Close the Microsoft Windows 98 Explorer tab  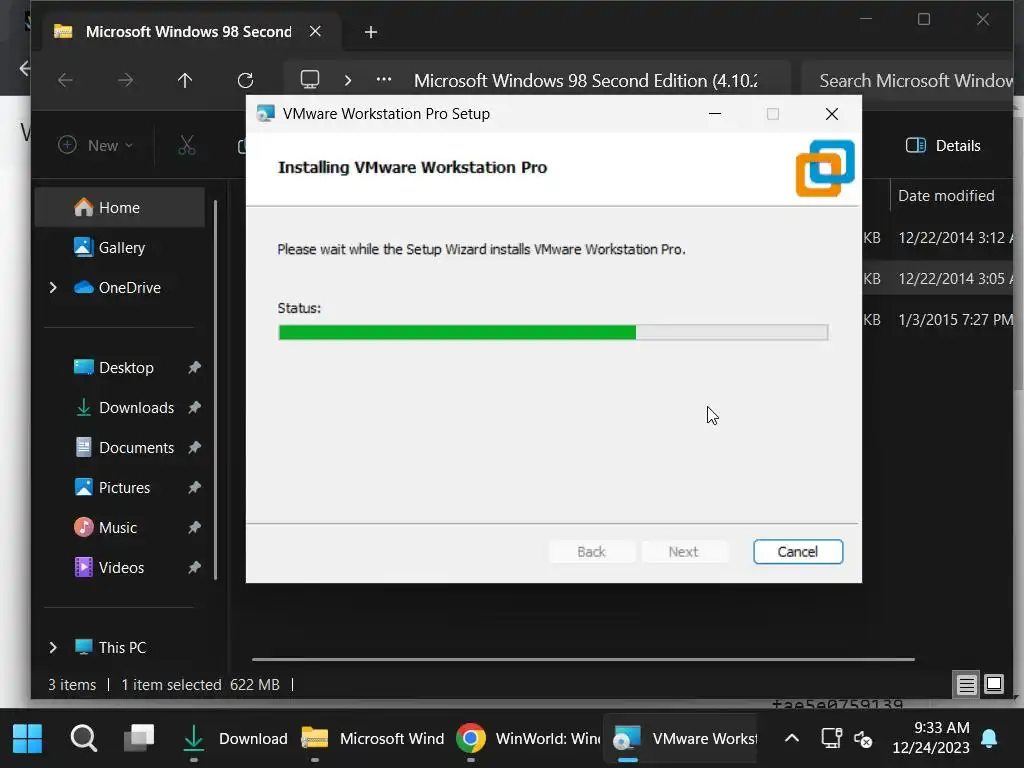pos(315,31)
